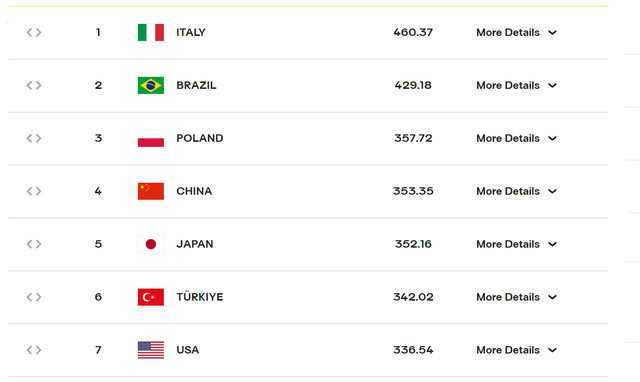Show More Details for USA
Screen dimensions: 640x382
click(x=516, y=350)
